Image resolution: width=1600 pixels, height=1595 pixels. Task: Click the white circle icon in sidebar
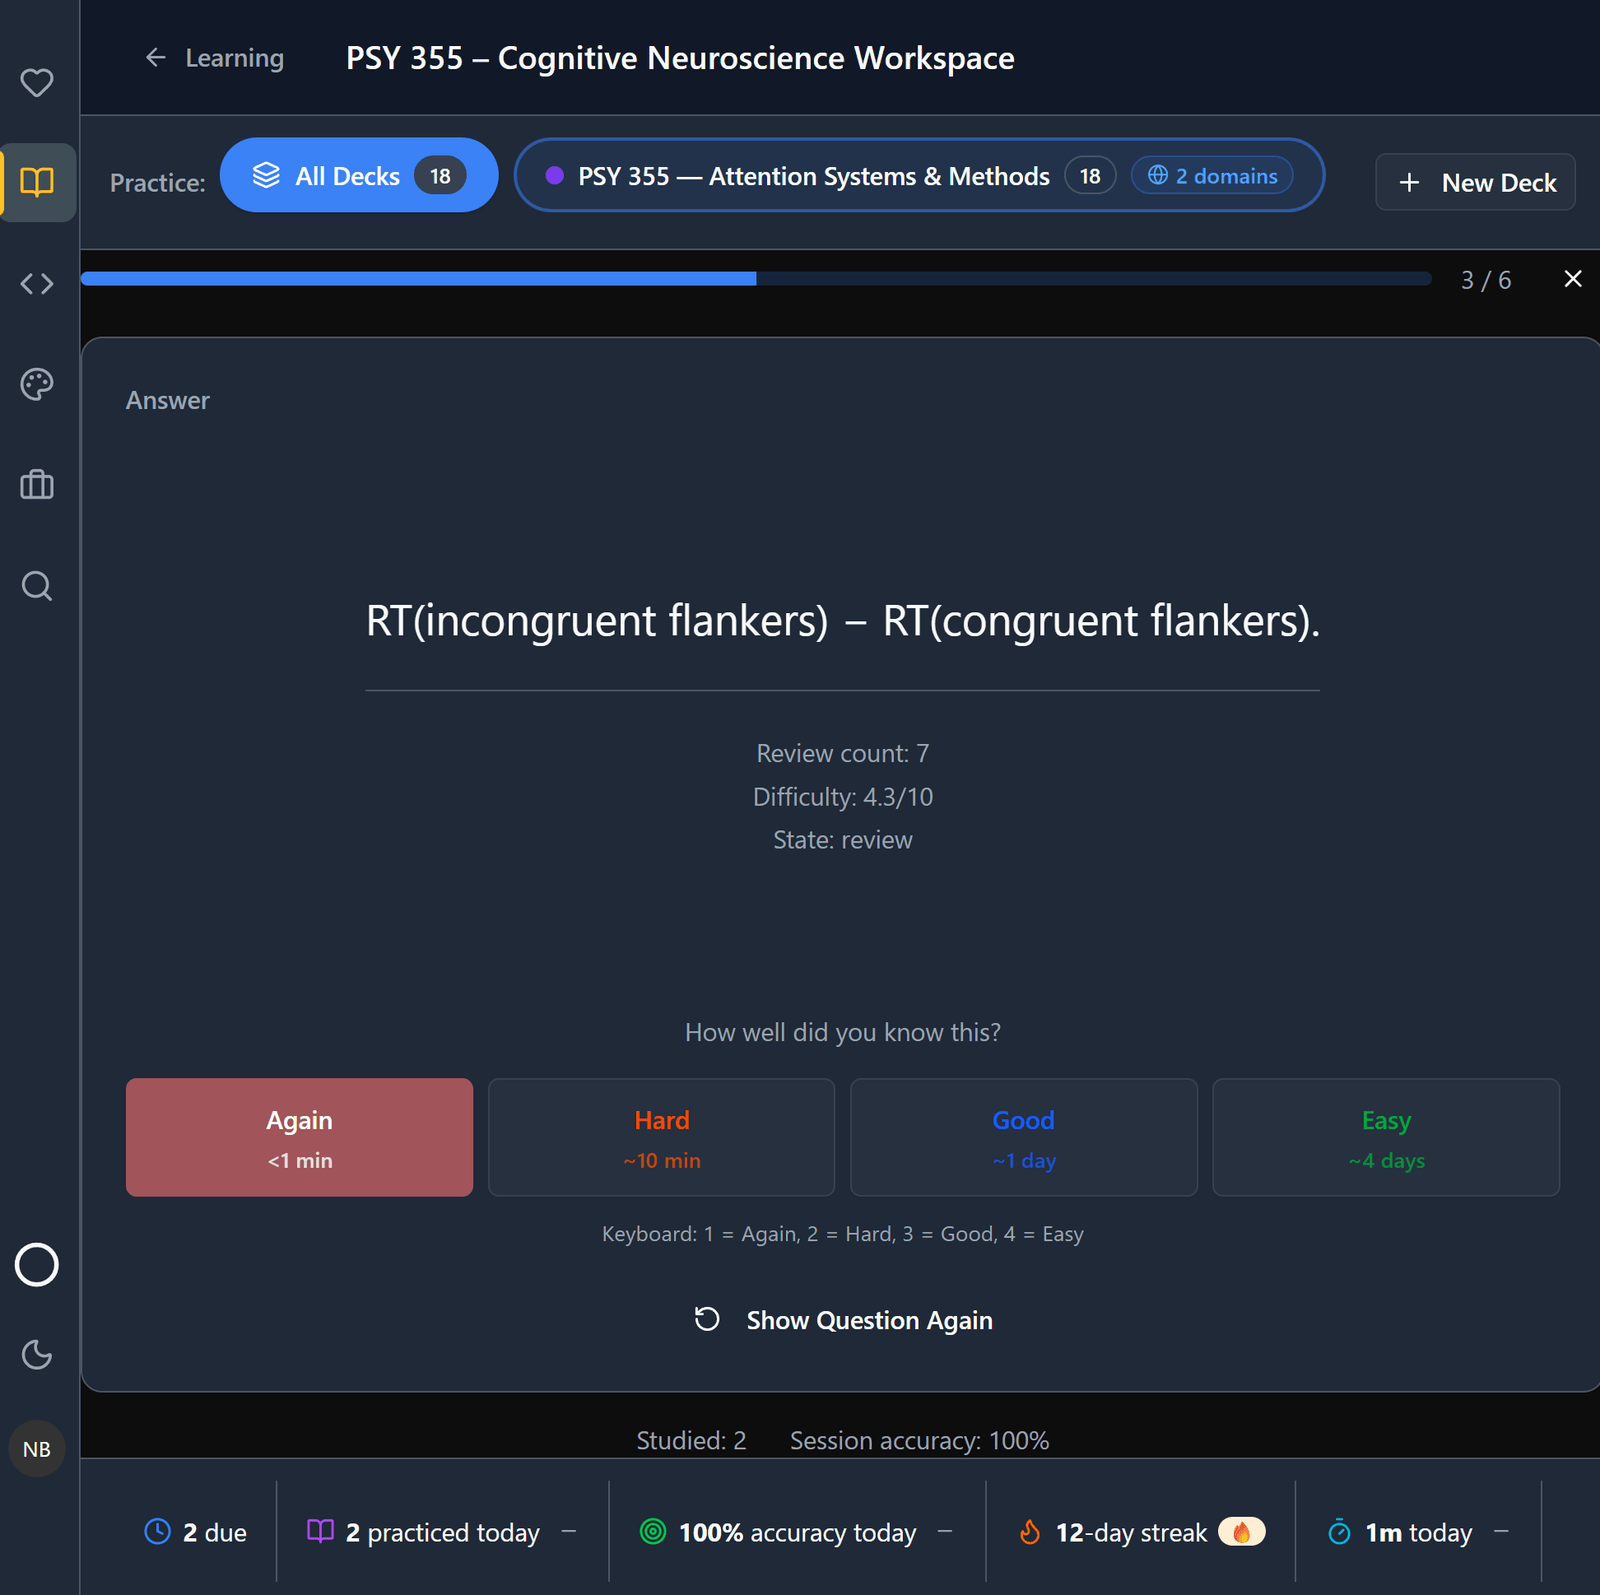coord(37,1265)
